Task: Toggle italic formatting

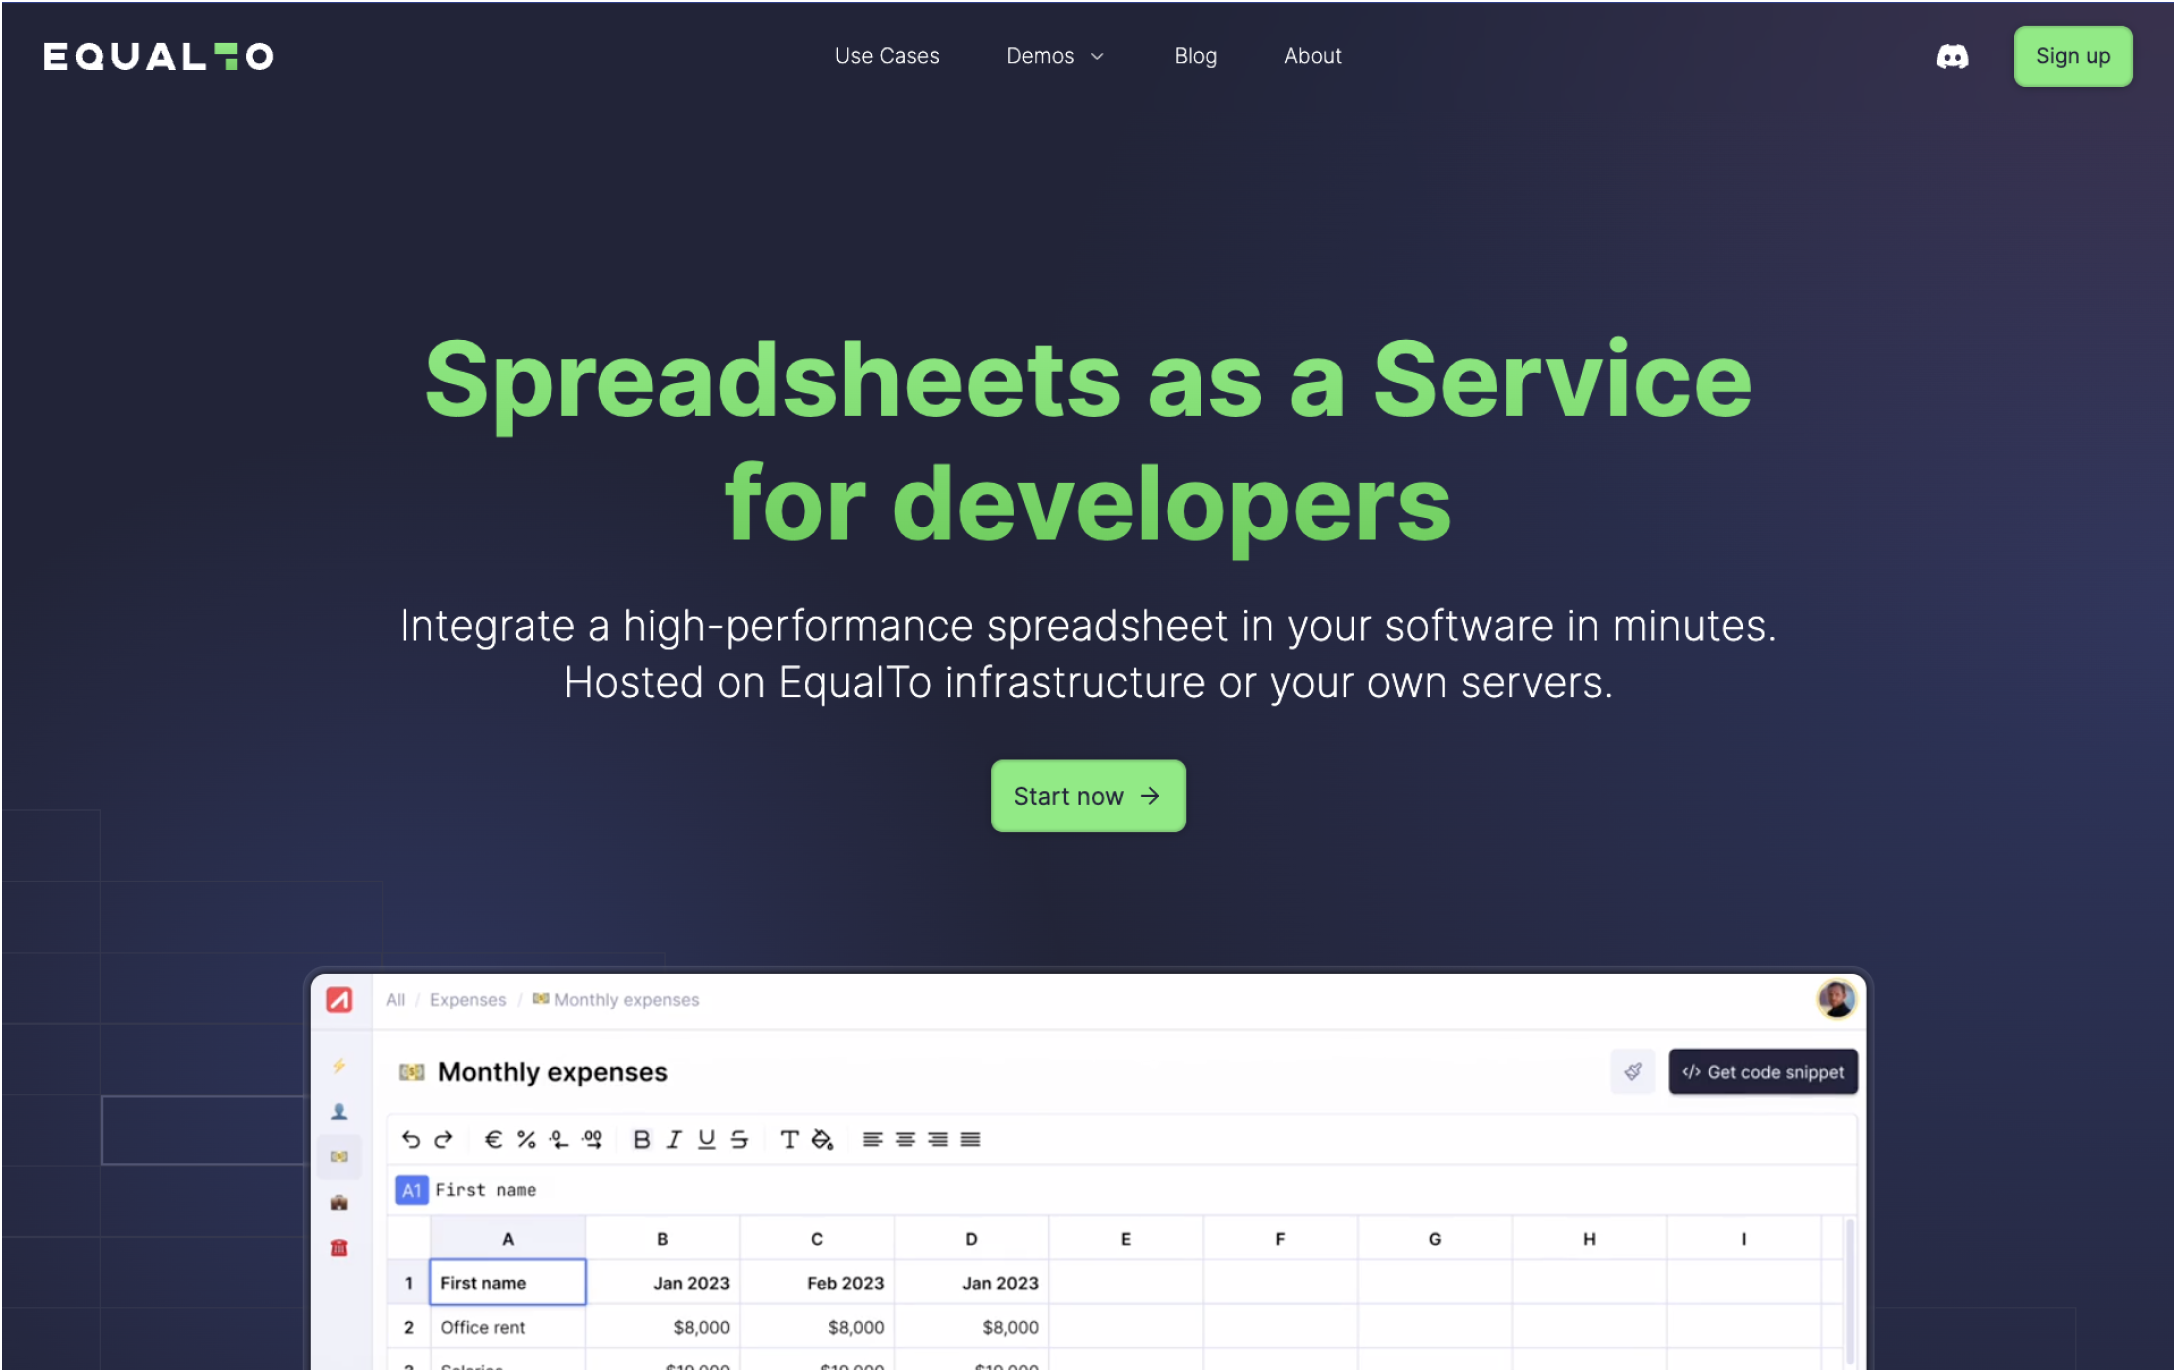Action: click(674, 1139)
